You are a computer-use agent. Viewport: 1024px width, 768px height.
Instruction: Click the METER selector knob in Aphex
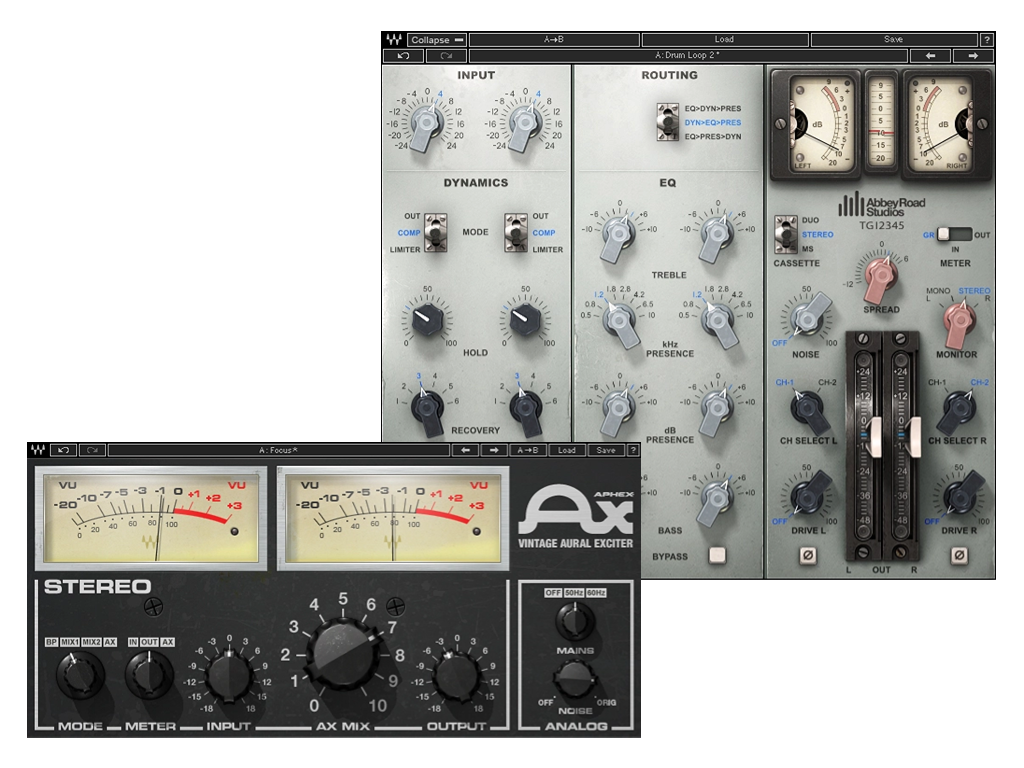(150, 675)
